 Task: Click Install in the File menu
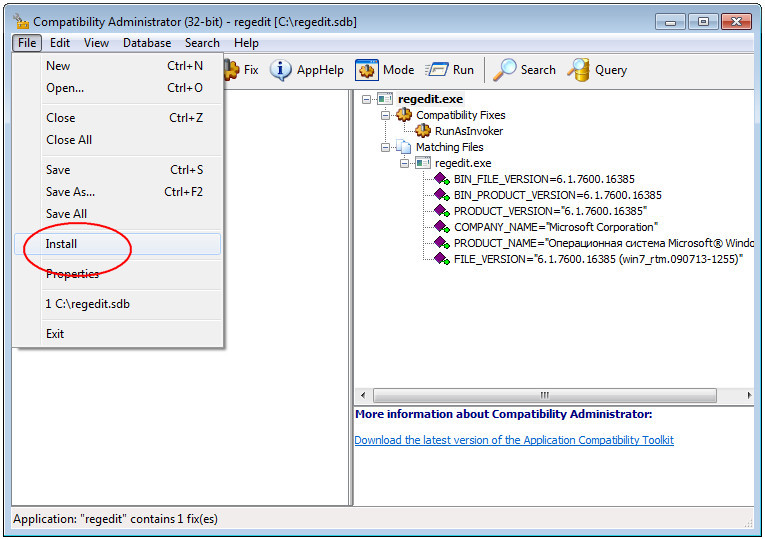coord(118,244)
